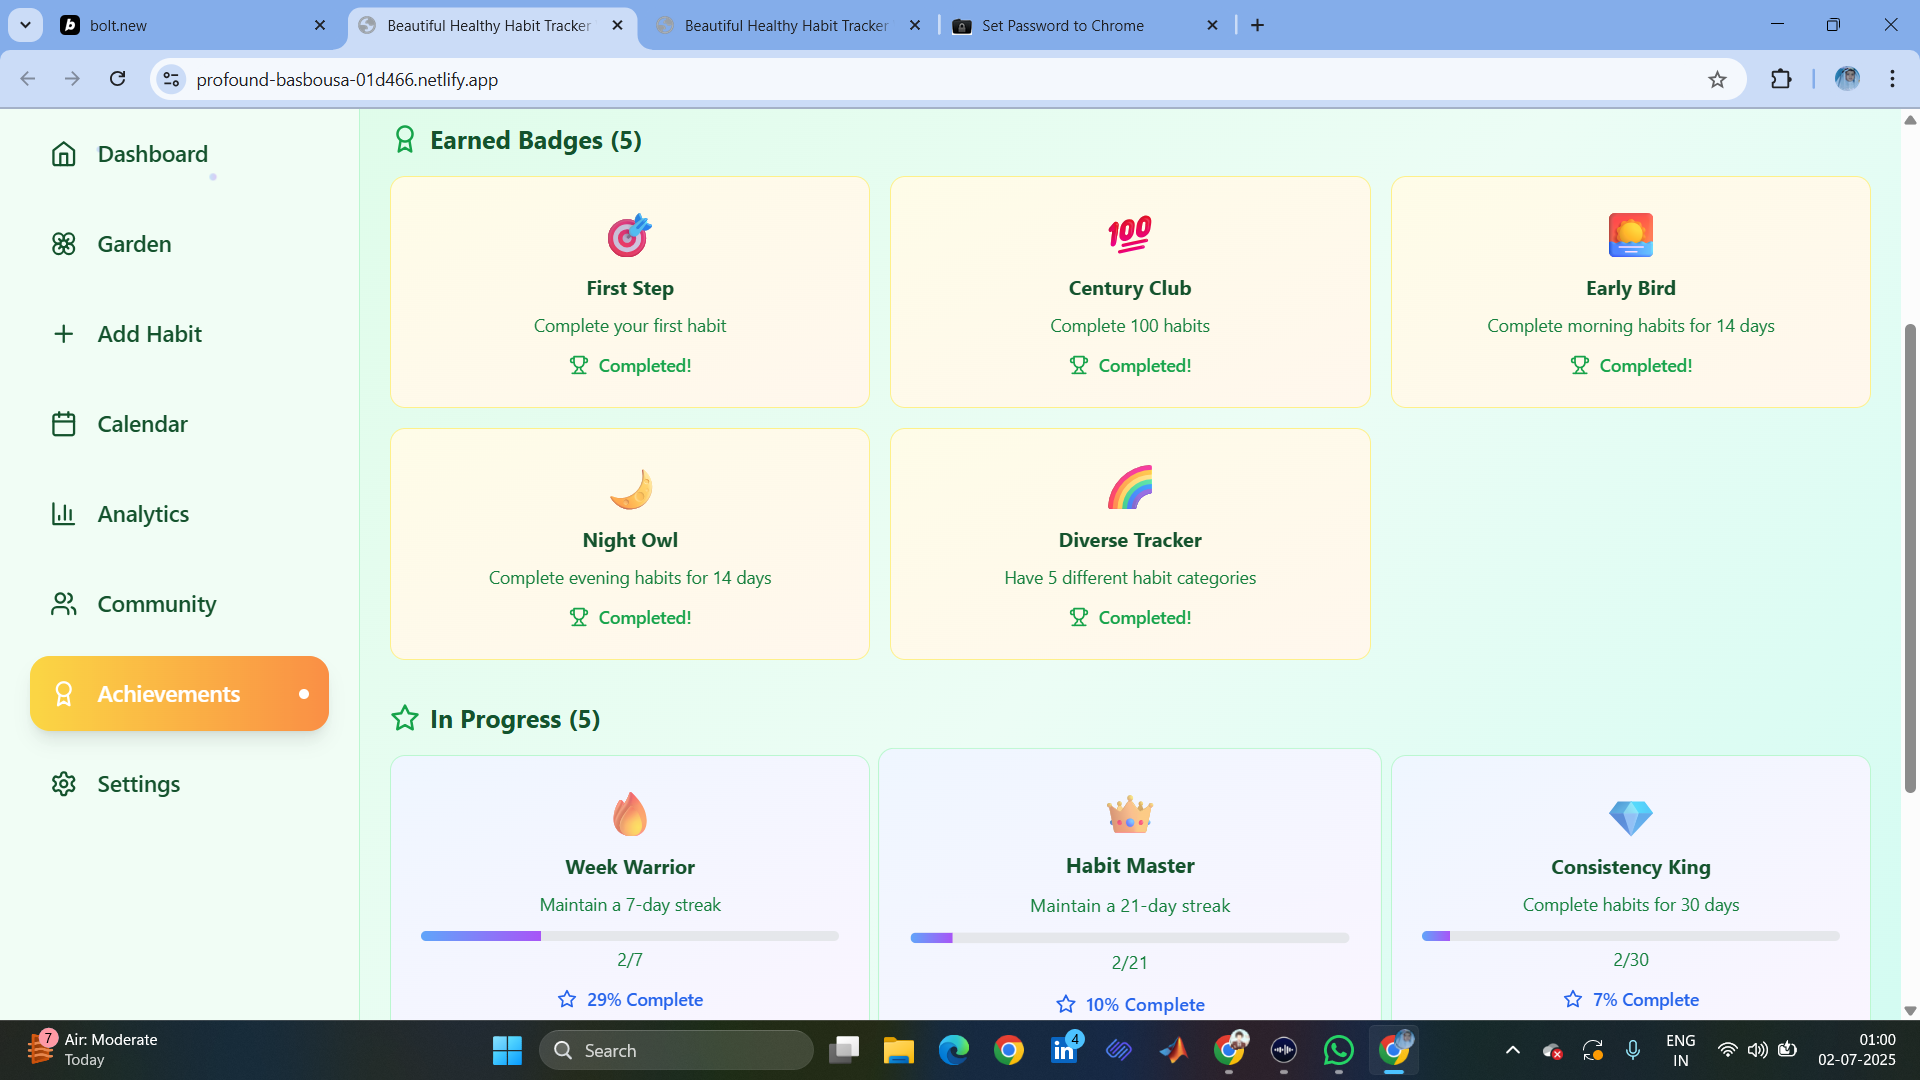Show hidden system tray icons chevron
The image size is (1920, 1080).
coord(1513,1050)
